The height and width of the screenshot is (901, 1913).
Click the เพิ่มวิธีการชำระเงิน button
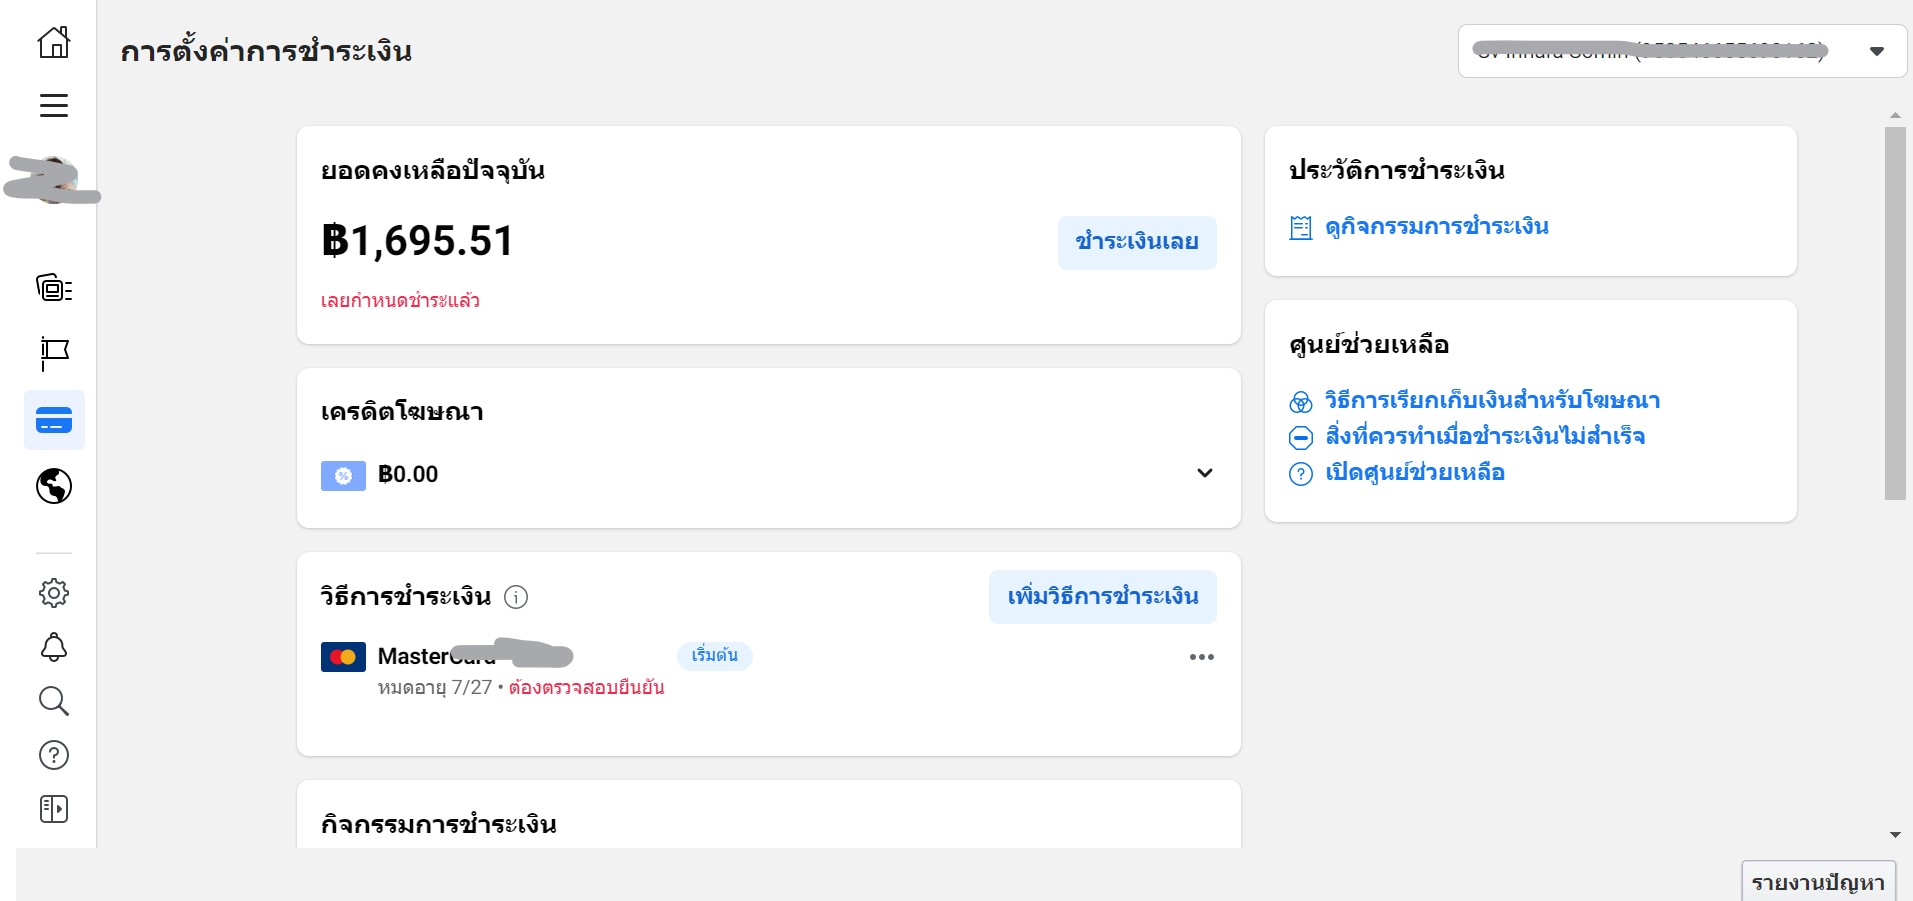[1103, 597]
